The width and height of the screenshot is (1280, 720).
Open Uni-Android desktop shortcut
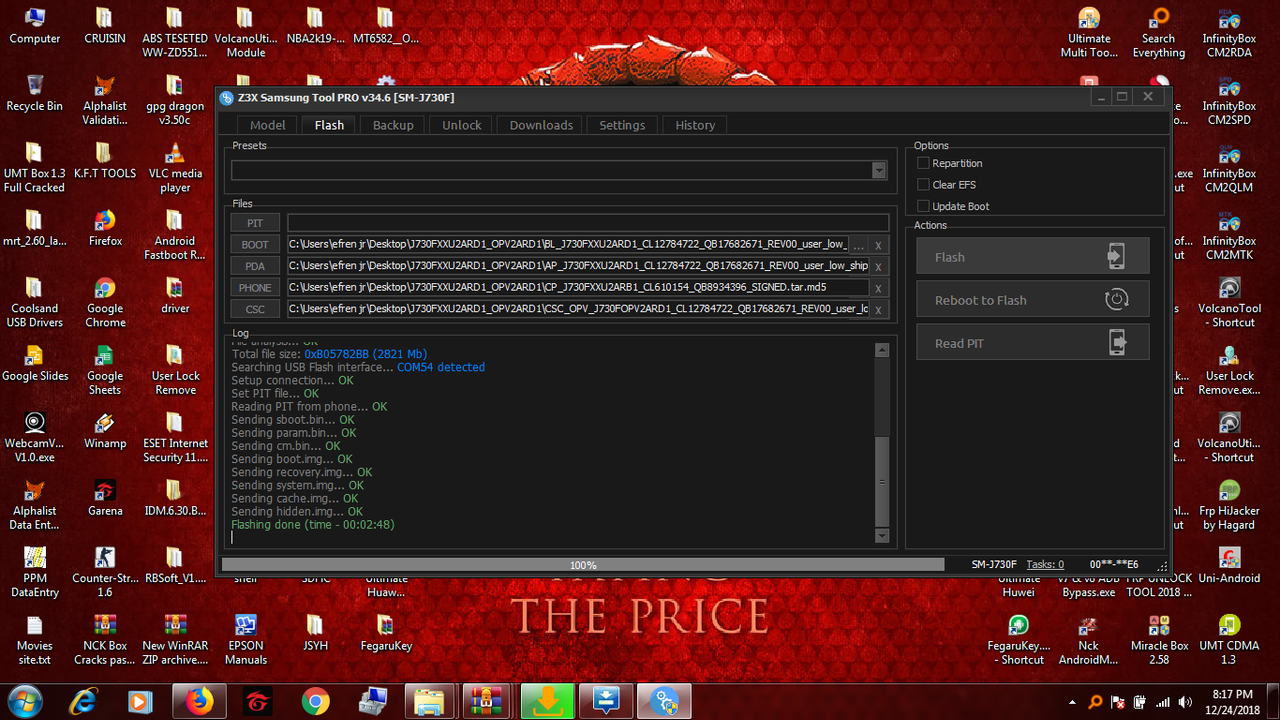point(1229,565)
